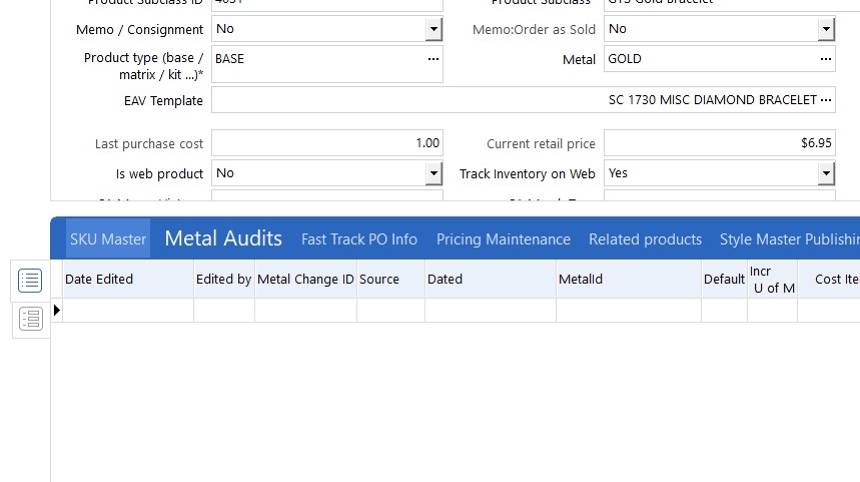The height and width of the screenshot is (482, 860).
Task: Click the Last purchase cost field
Action: point(326,143)
